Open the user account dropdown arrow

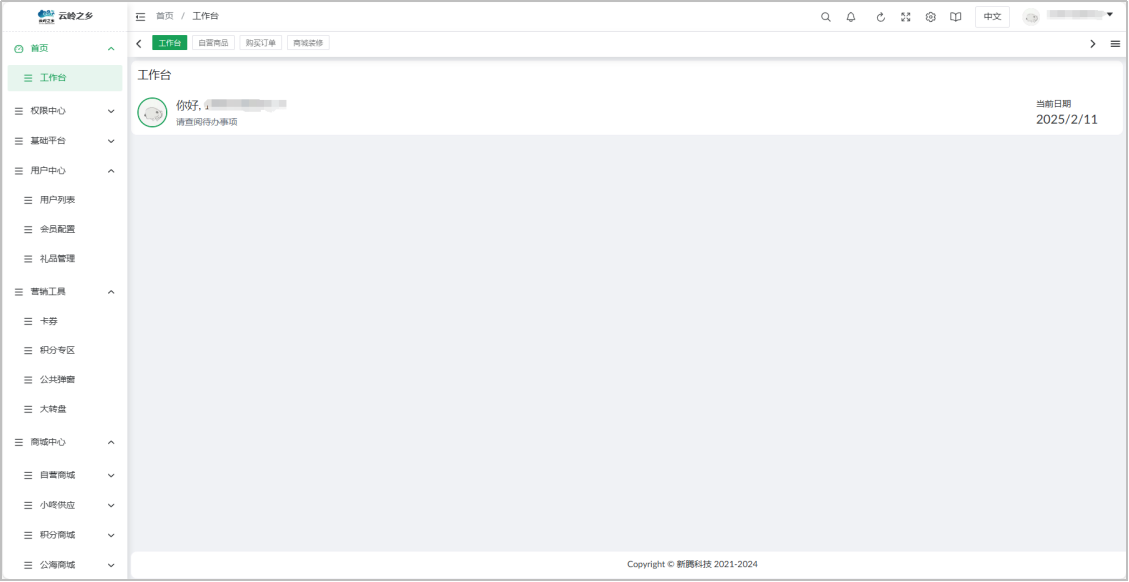(x=1110, y=14)
